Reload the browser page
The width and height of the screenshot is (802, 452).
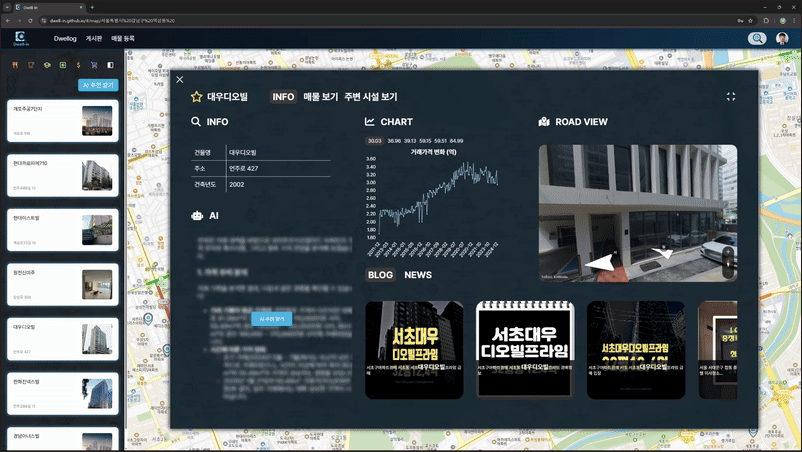click(x=30, y=20)
